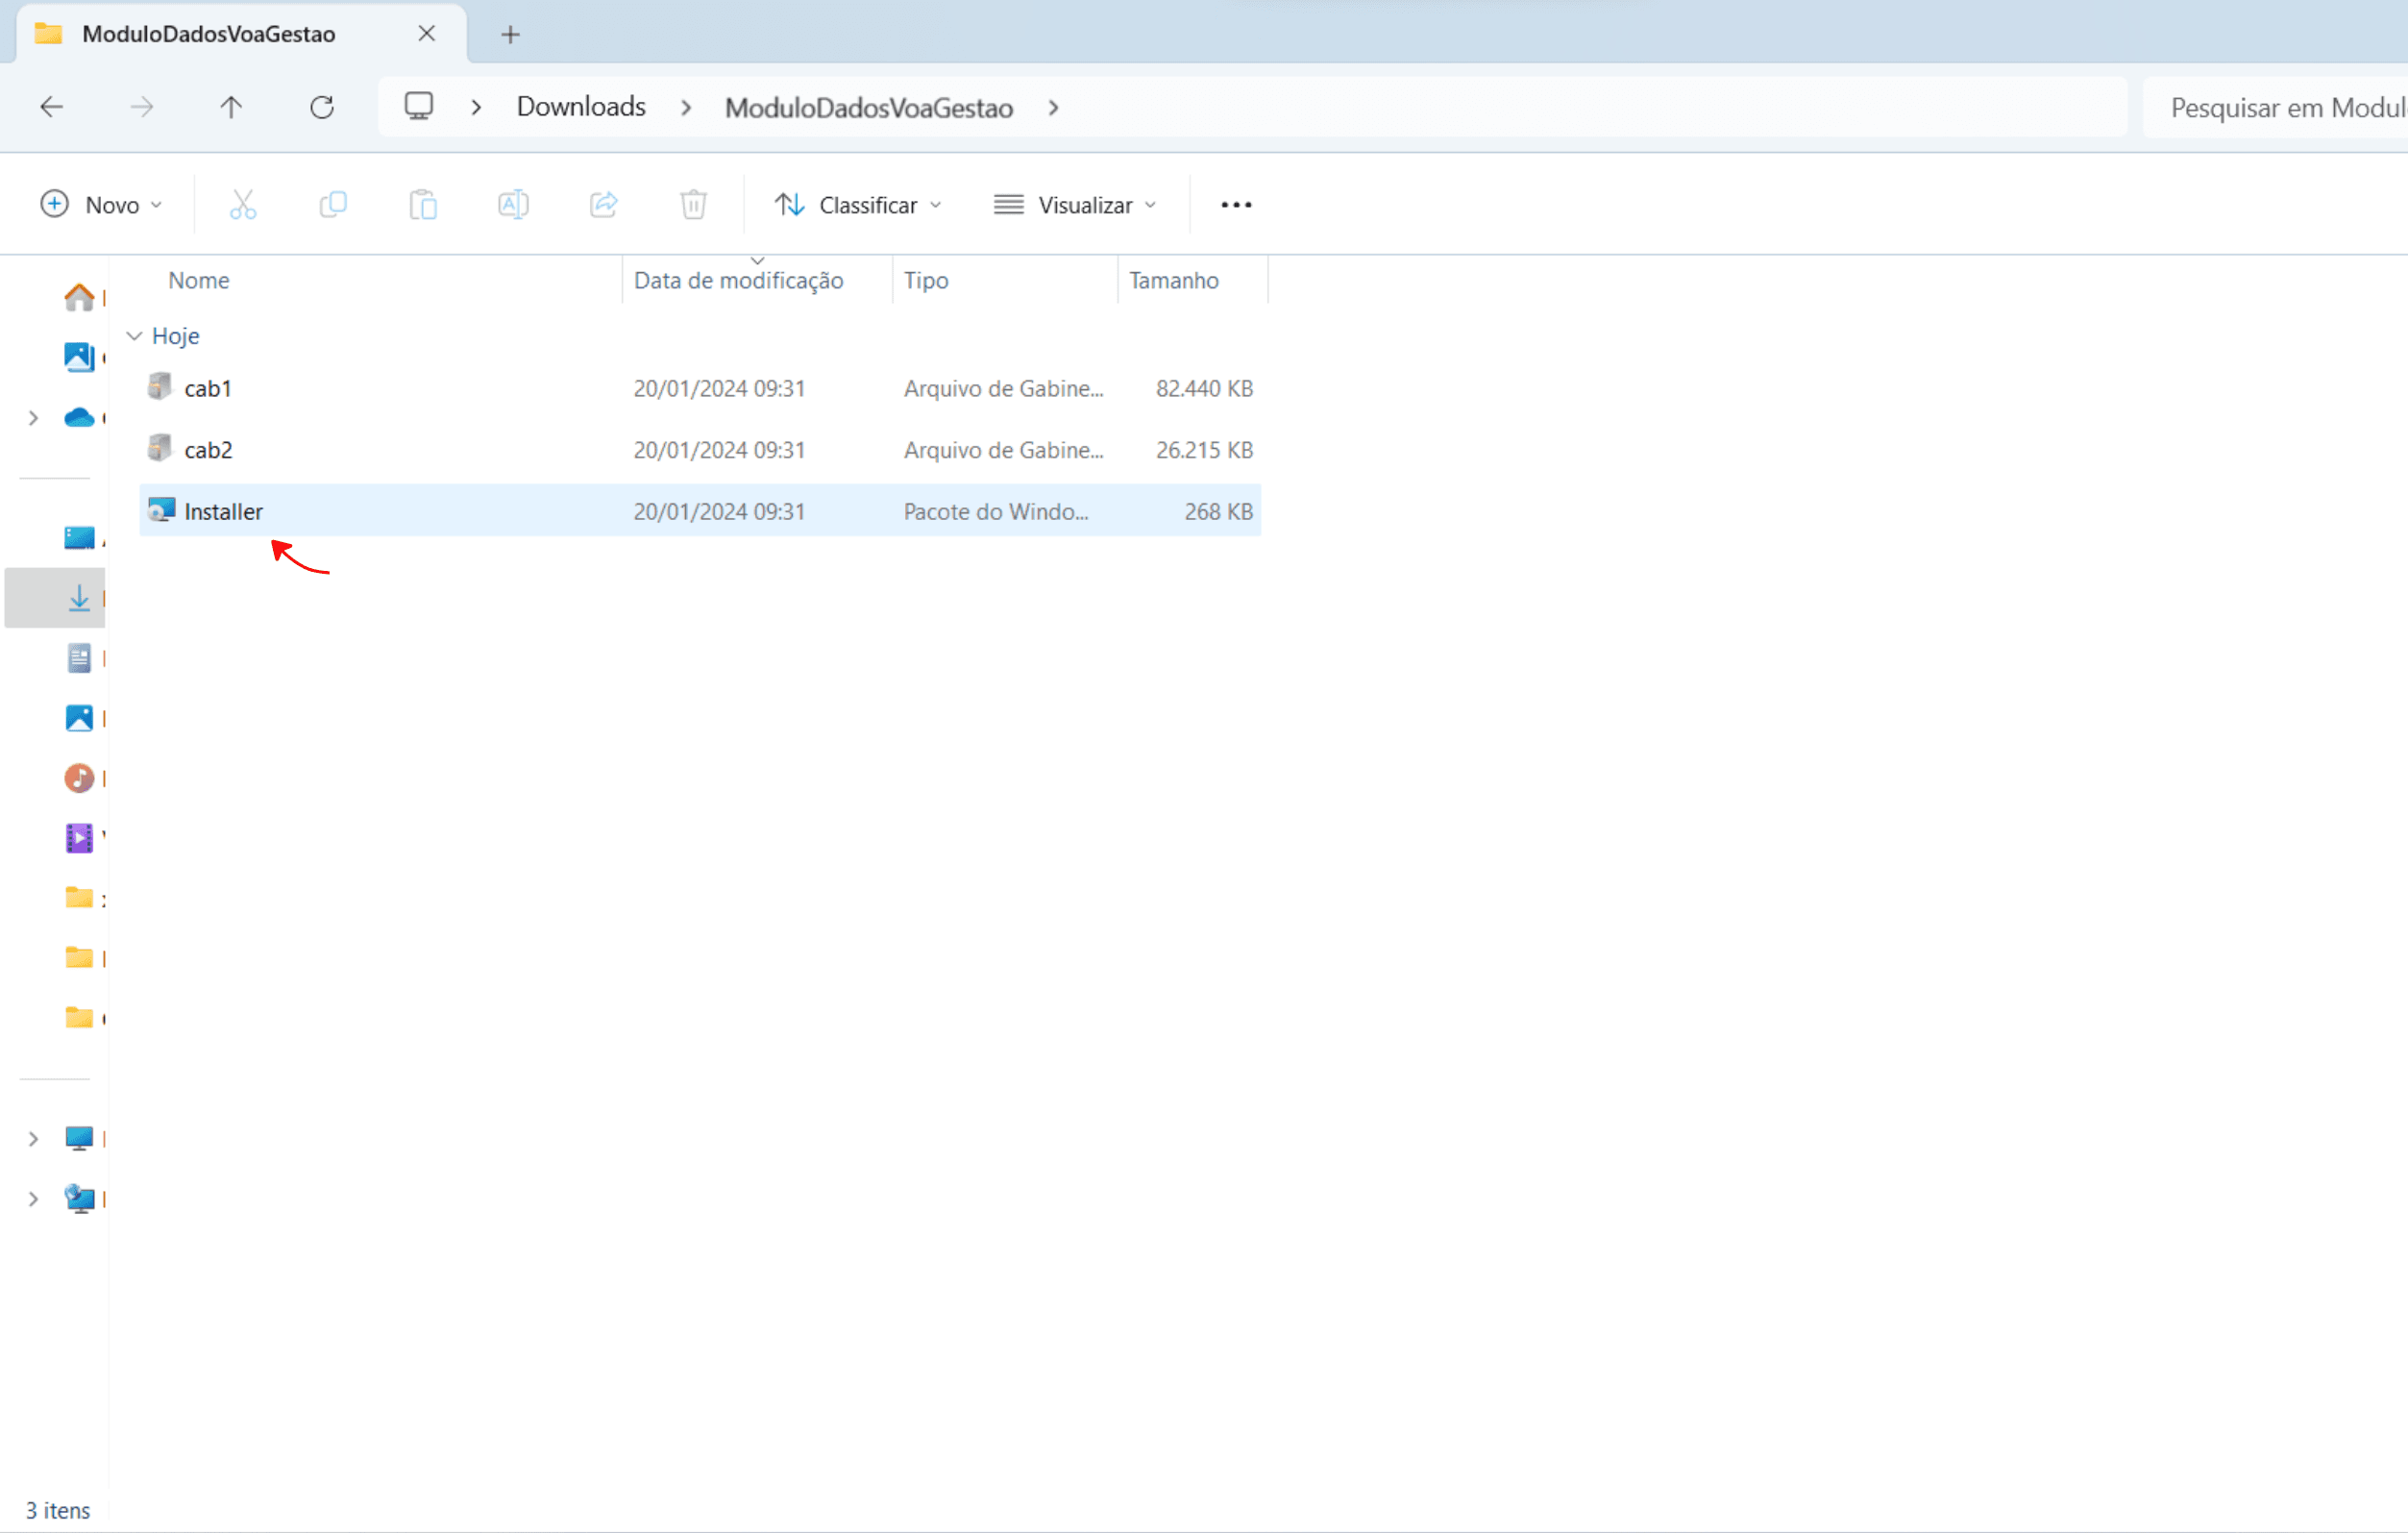Image resolution: width=2408 pixels, height=1533 pixels.
Task: Sort by the Tamanho column header
Action: [x=1174, y=280]
